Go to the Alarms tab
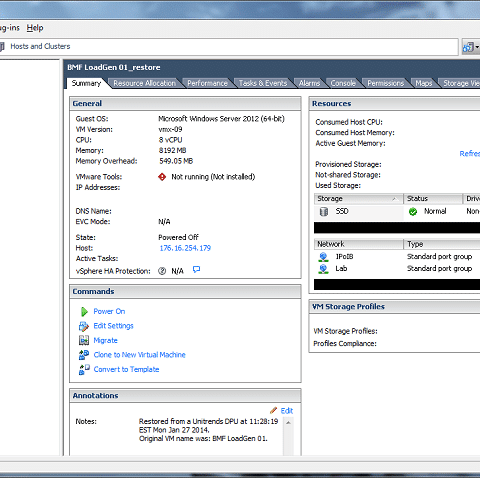 pos(309,83)
